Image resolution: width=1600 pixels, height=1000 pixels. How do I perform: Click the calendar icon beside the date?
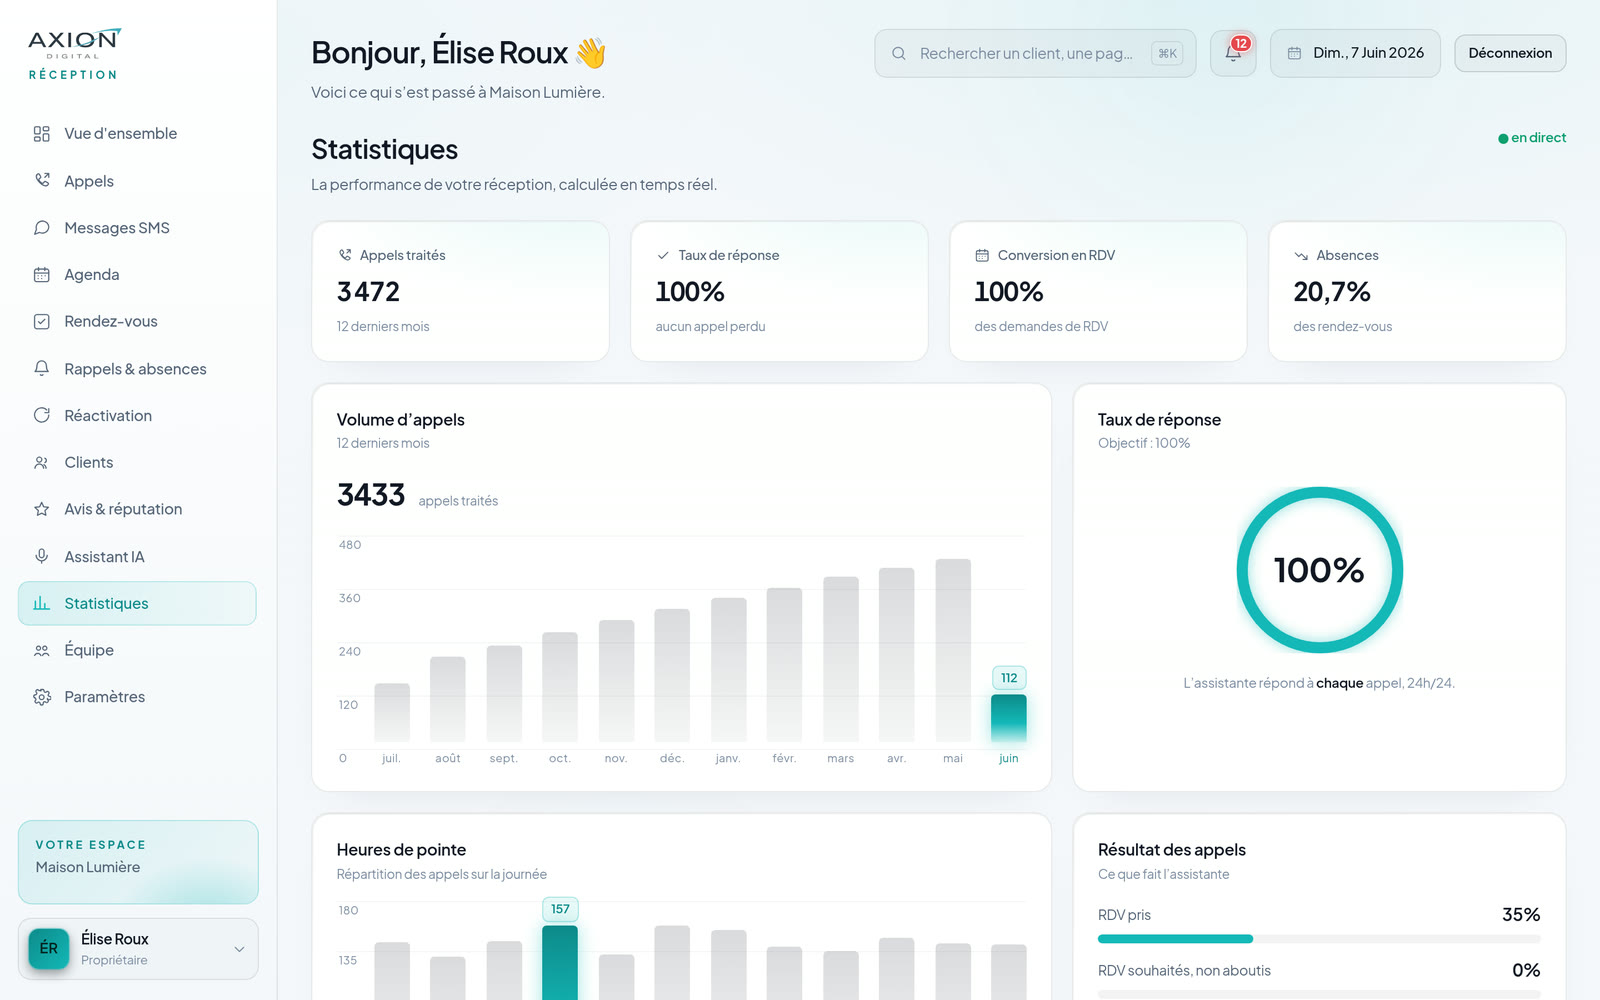1294,53
